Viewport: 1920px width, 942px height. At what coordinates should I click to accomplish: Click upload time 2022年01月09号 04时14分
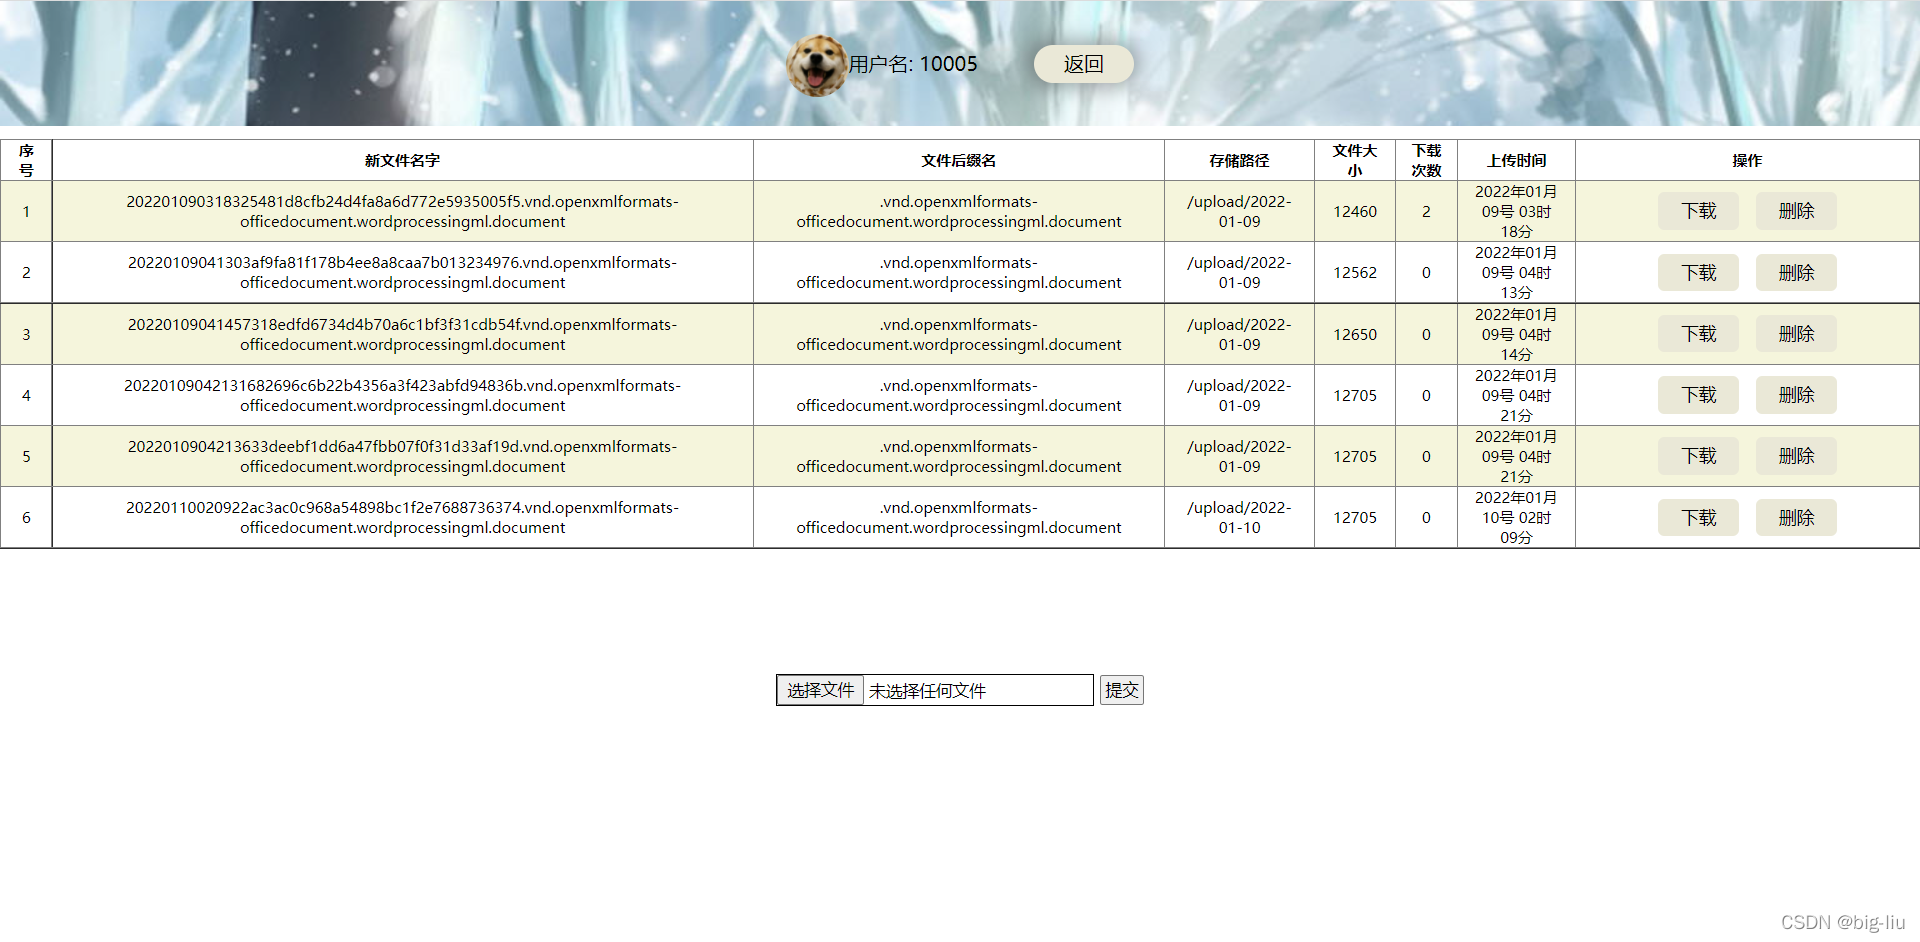1516,334
